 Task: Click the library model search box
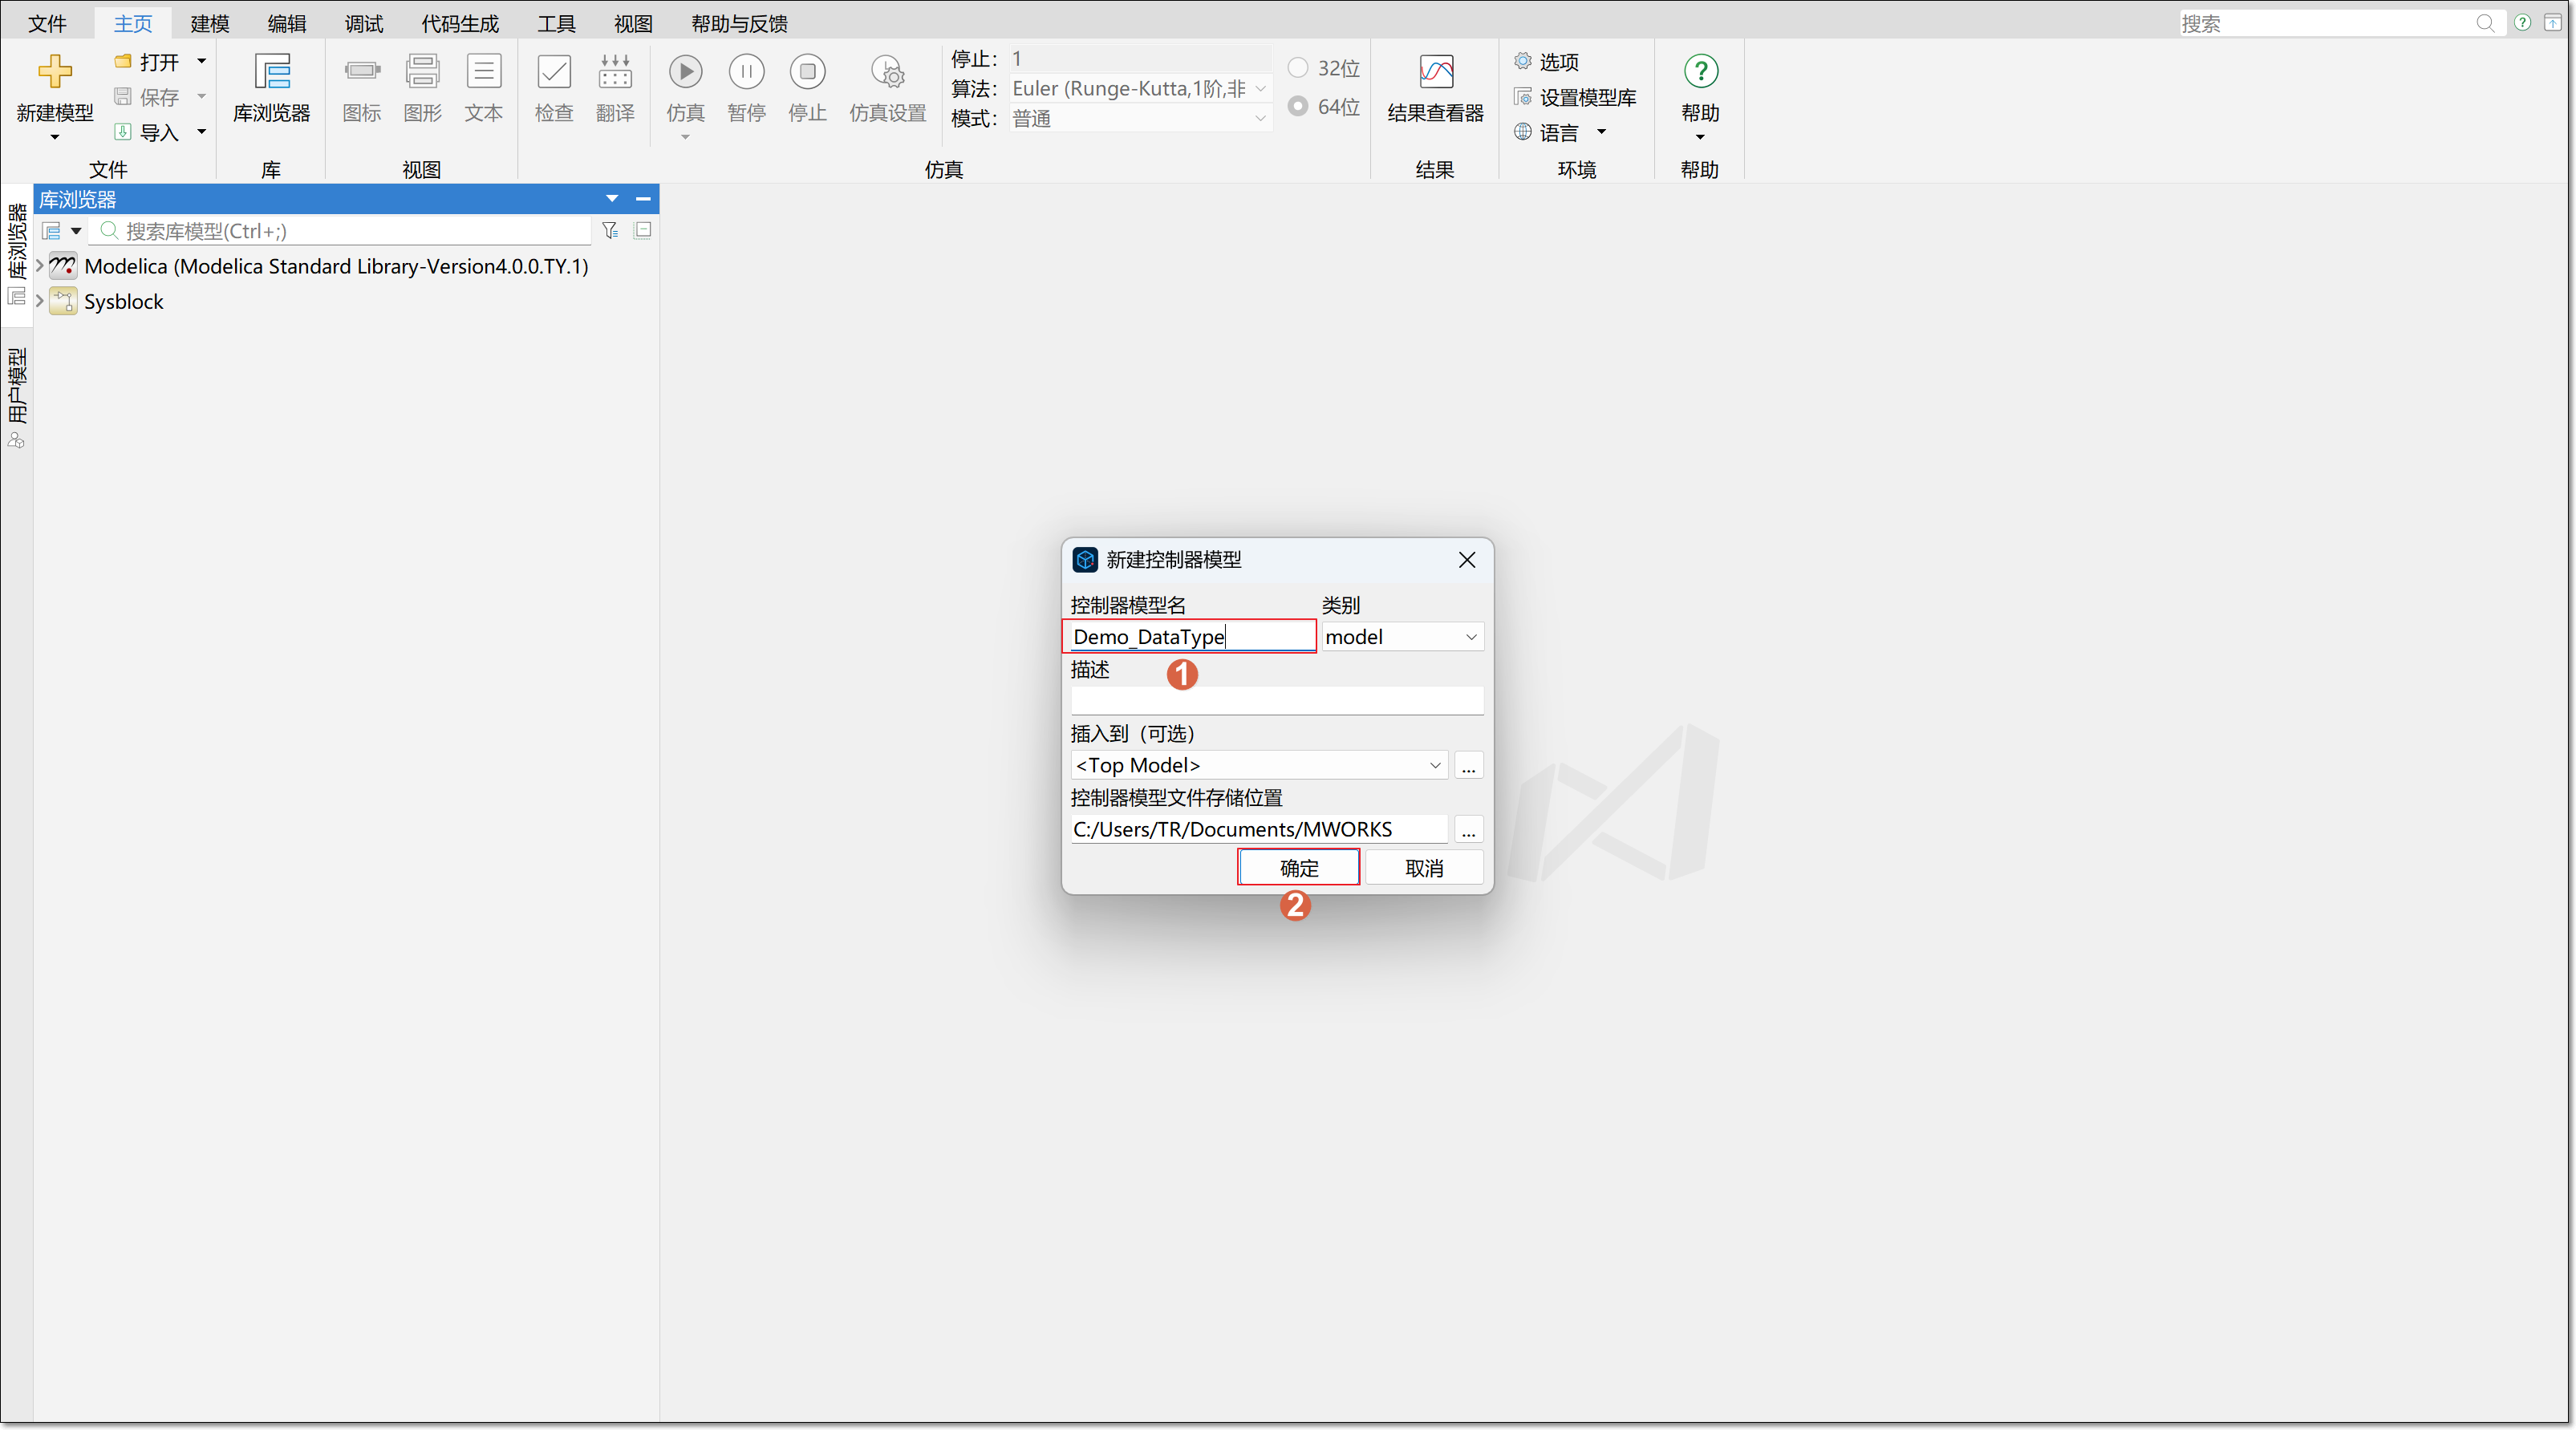342,231
